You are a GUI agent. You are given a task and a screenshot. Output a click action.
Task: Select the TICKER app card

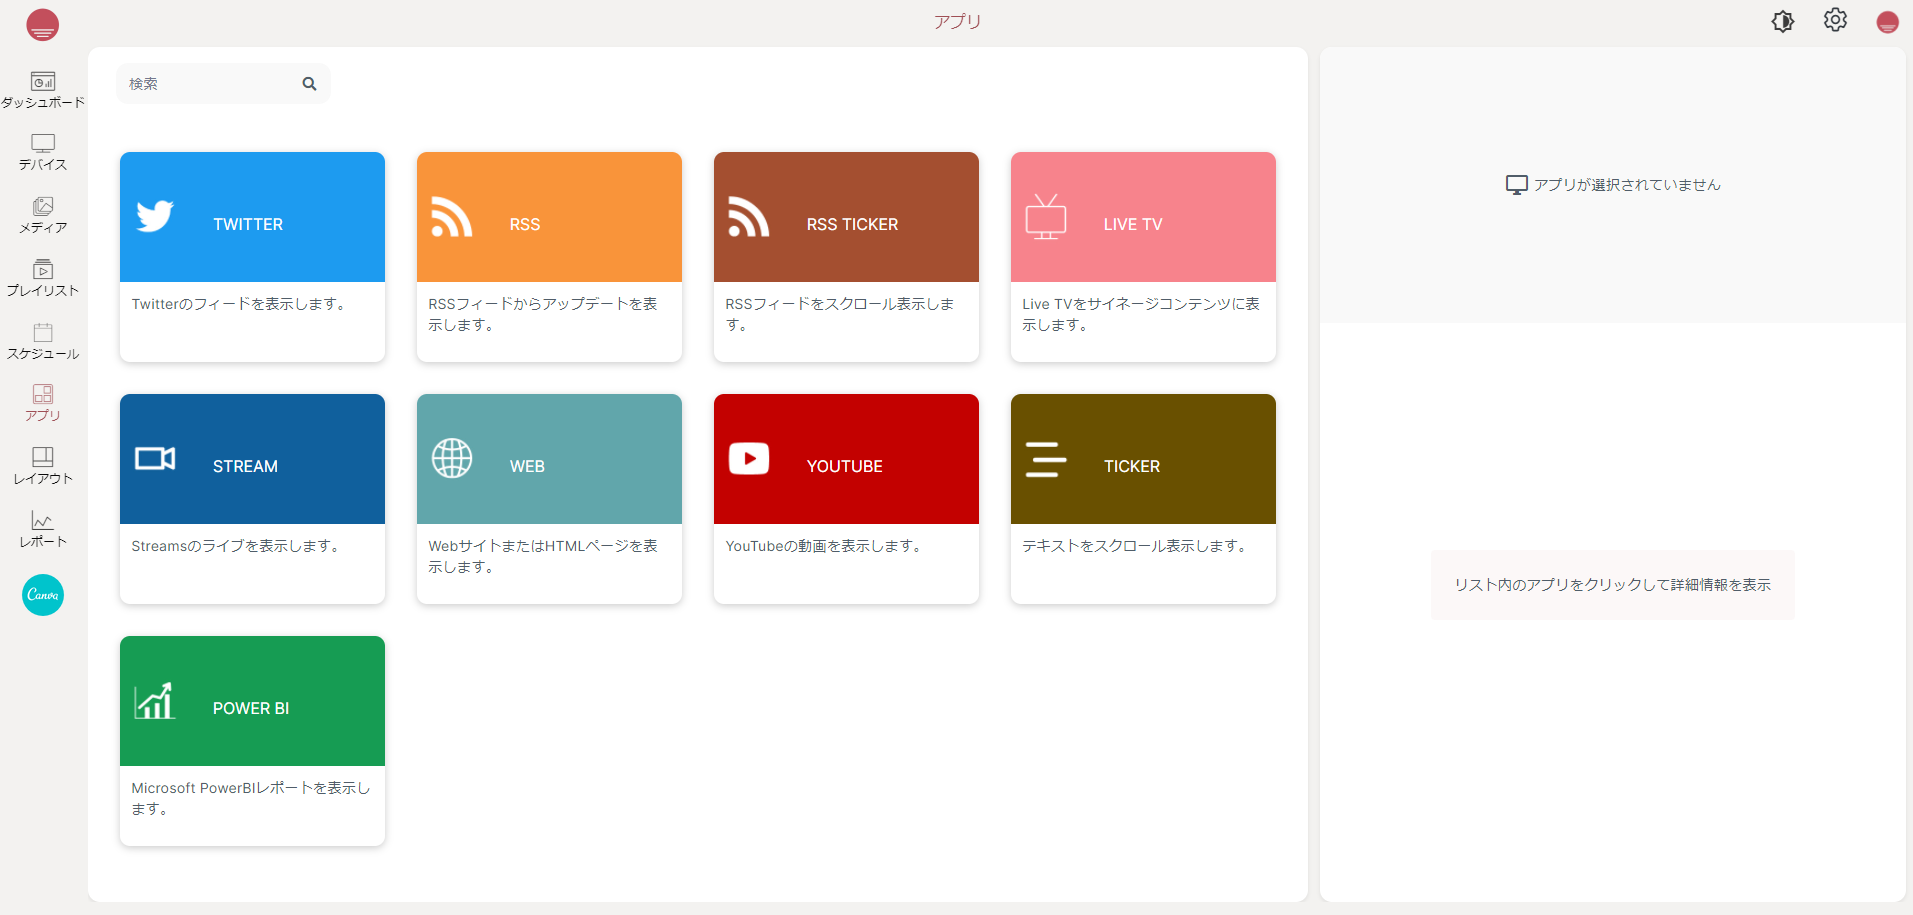click(1143, 499)
